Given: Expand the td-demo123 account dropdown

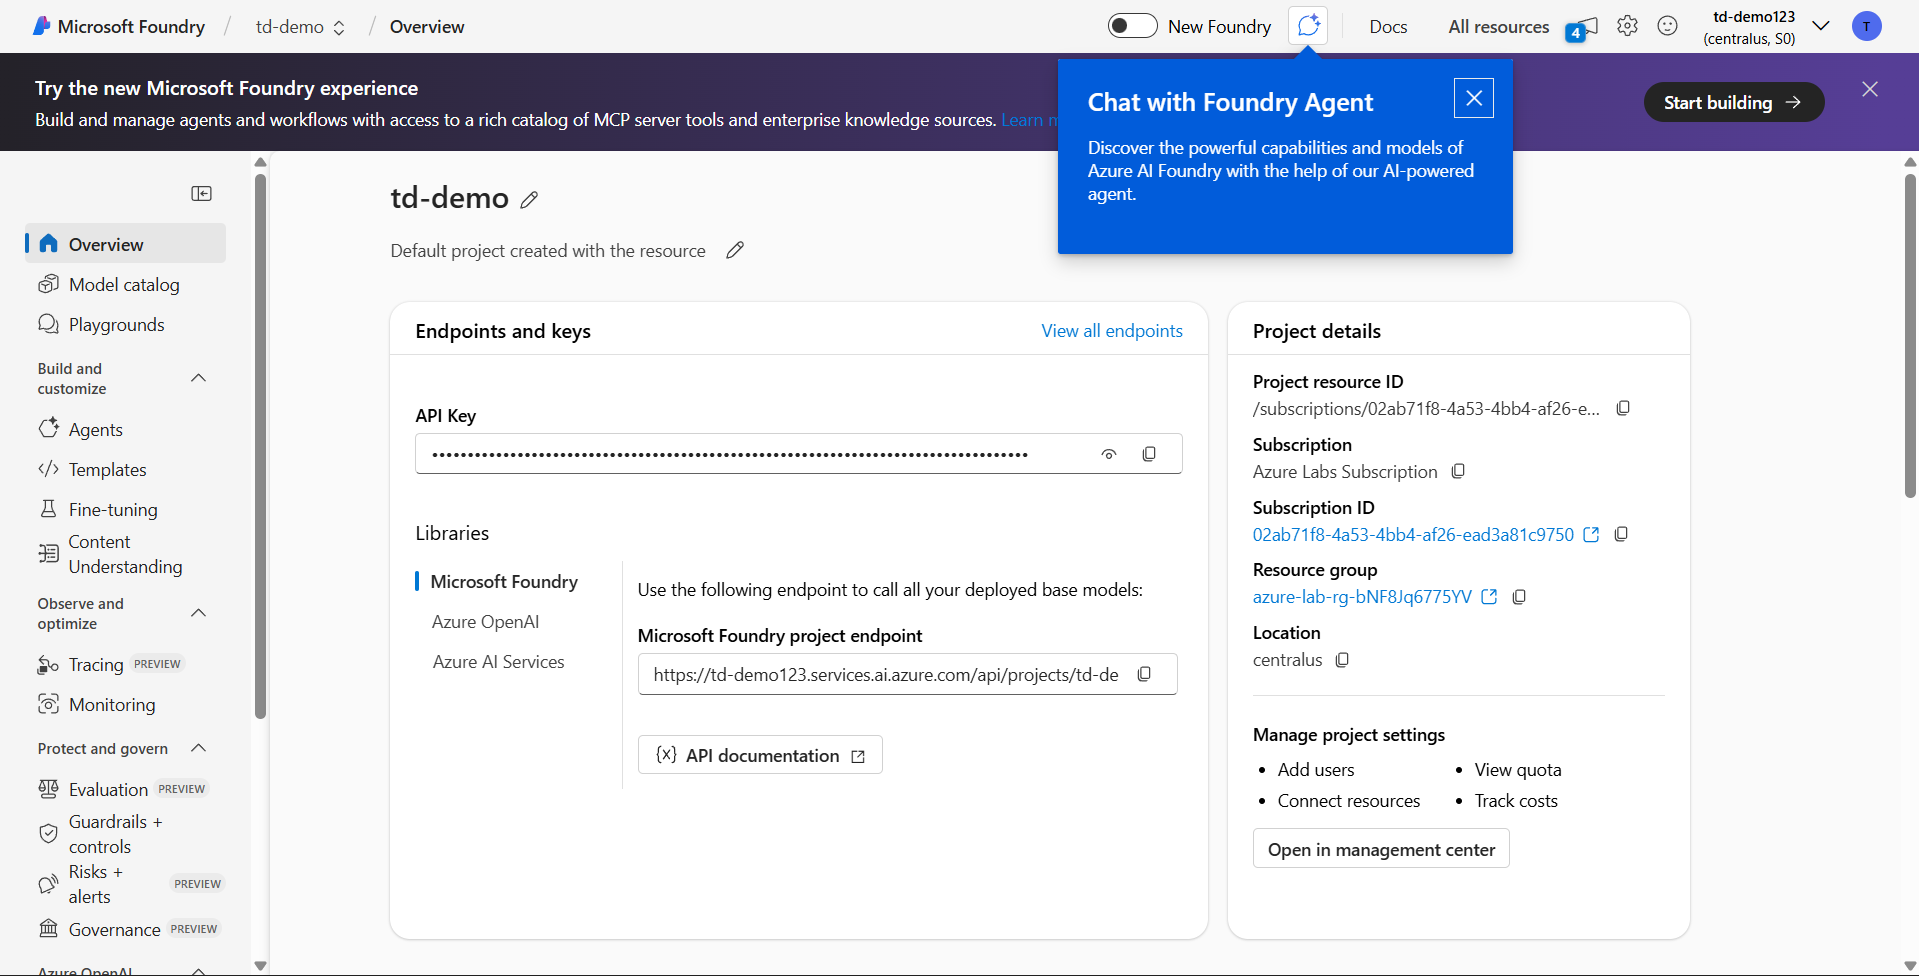Looking at the screenshot, I should pos(1820,27).
